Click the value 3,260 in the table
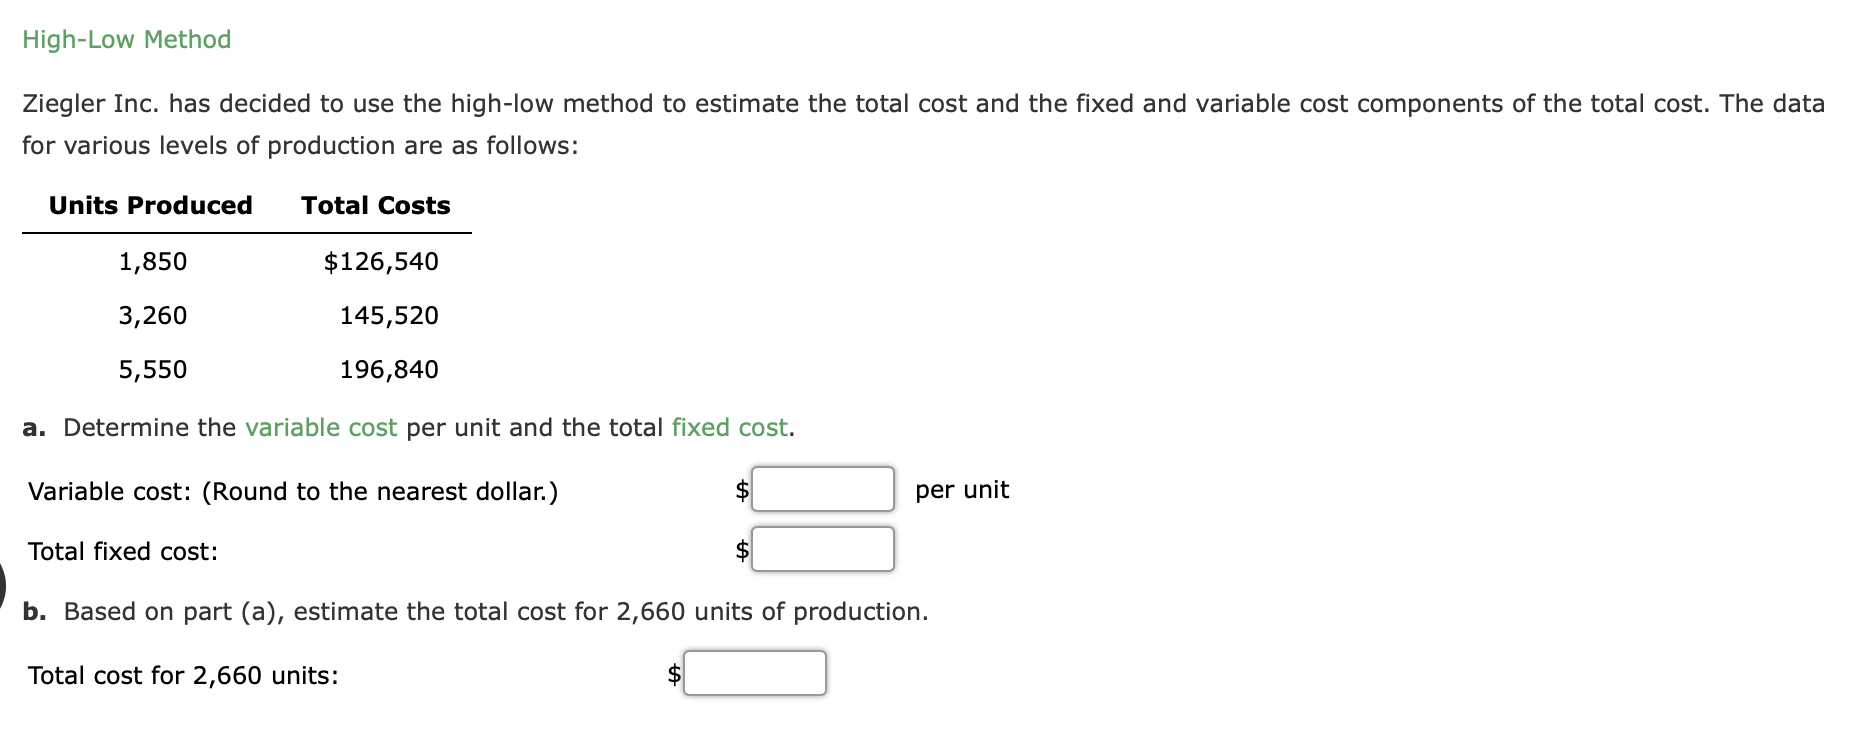This screenshot has width=1870, height=738. (x=152, y=315)
